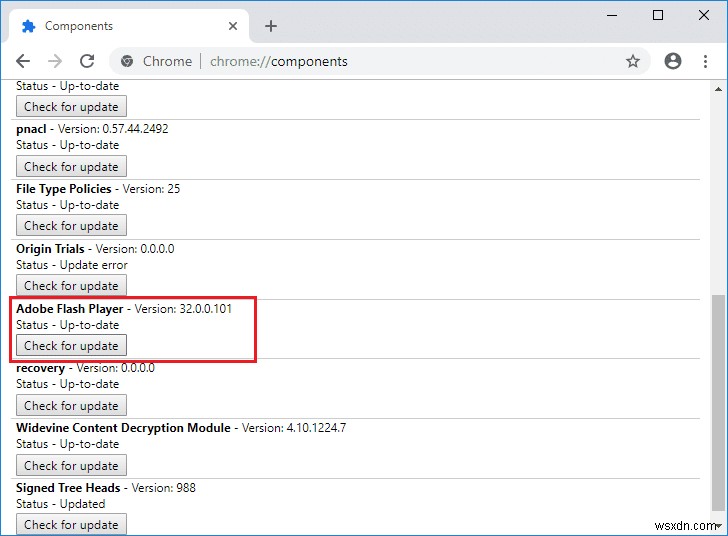Check for update under Adobe Flash Player
This screenshot has height=536, width=728.
point(71,346)
